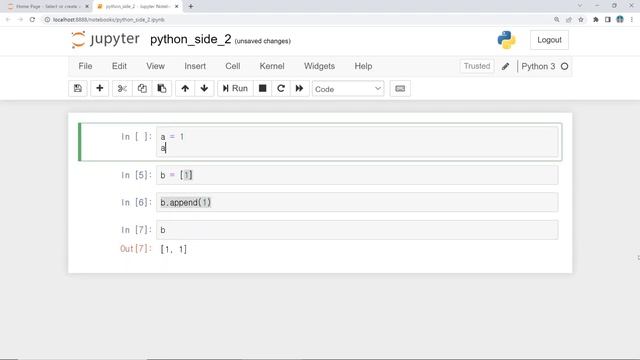Select the In [7] cell containing b
Image resolution: width=640 pixels, height=360 pixels.
pyautogui.click(x=357, y=230)
